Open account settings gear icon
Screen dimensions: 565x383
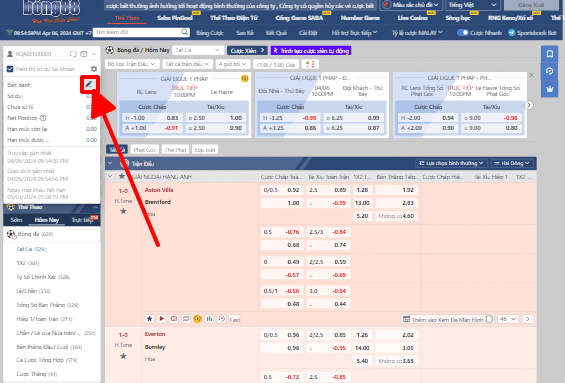[x=94, y=69]
